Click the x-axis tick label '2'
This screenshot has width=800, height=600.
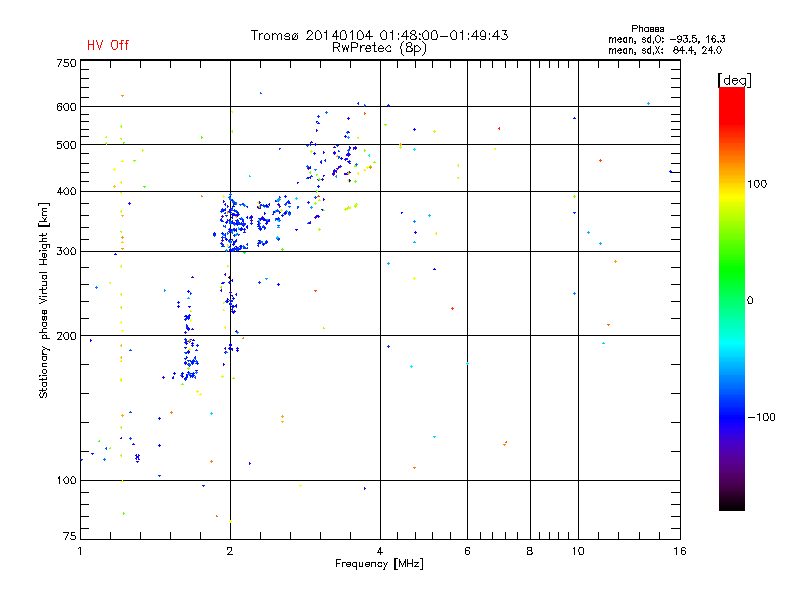pos(230,551)
